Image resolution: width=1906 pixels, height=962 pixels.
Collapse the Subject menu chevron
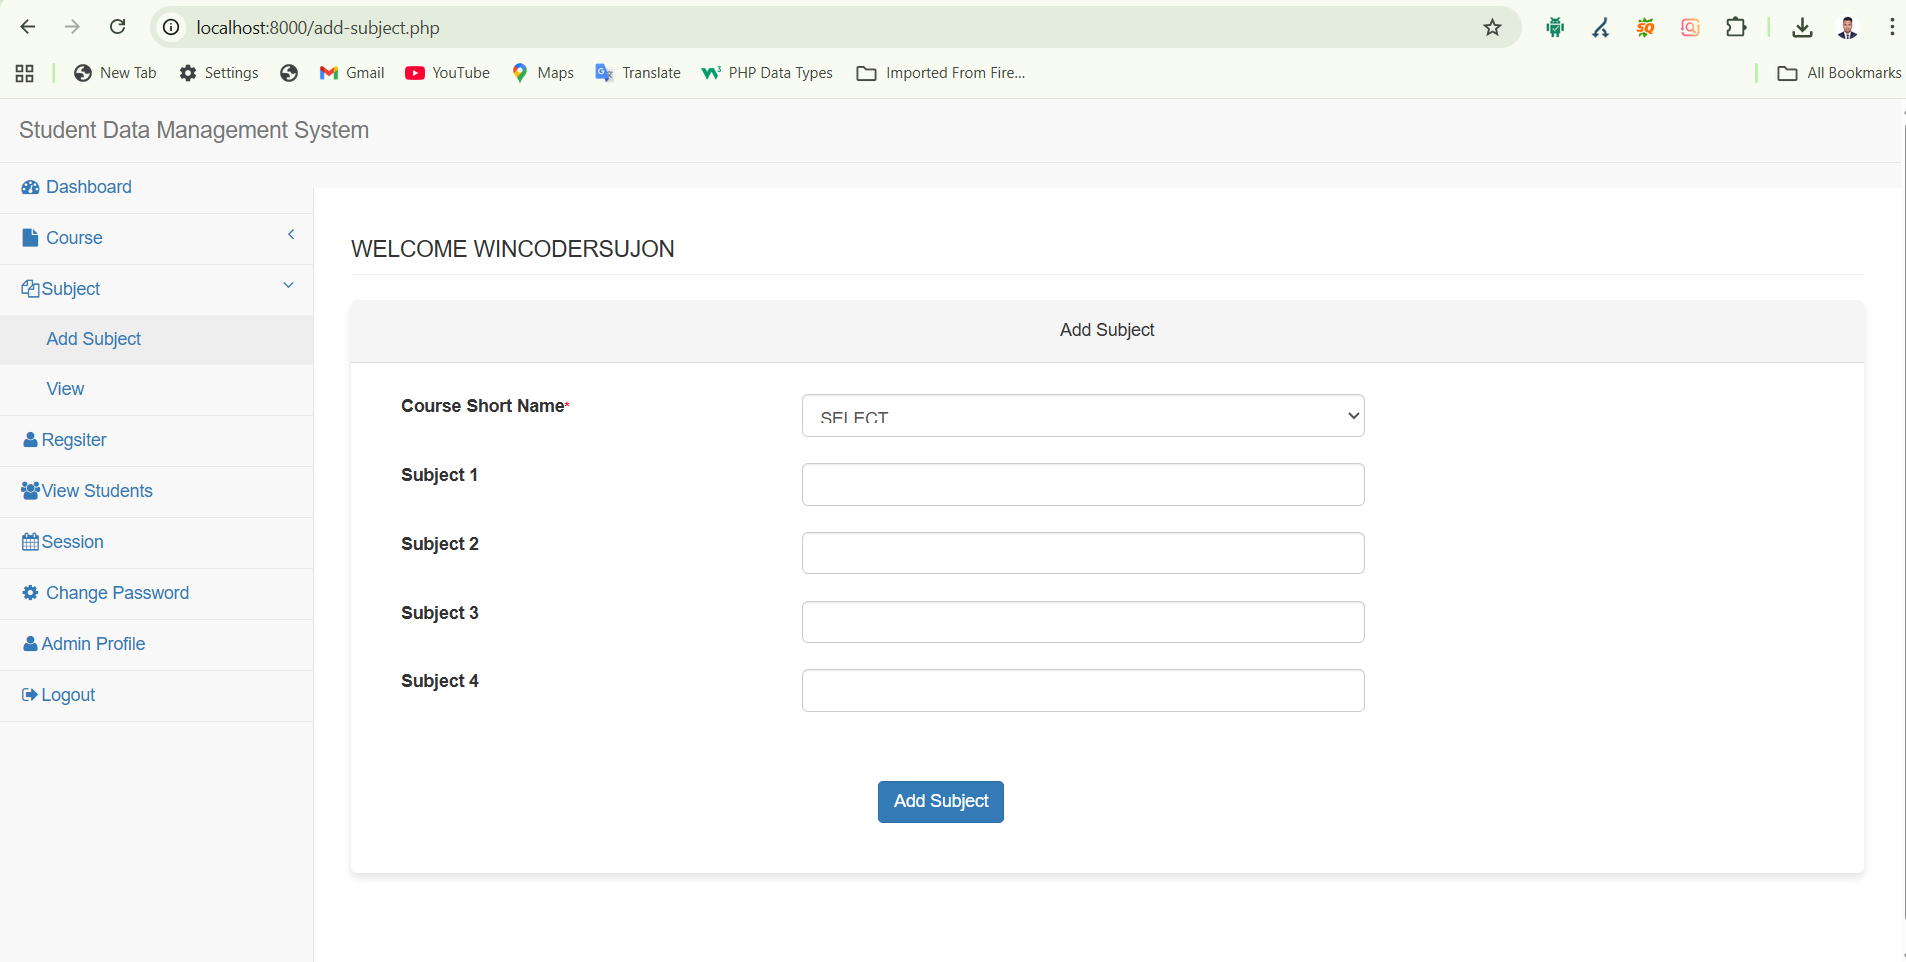pos(288,286)
